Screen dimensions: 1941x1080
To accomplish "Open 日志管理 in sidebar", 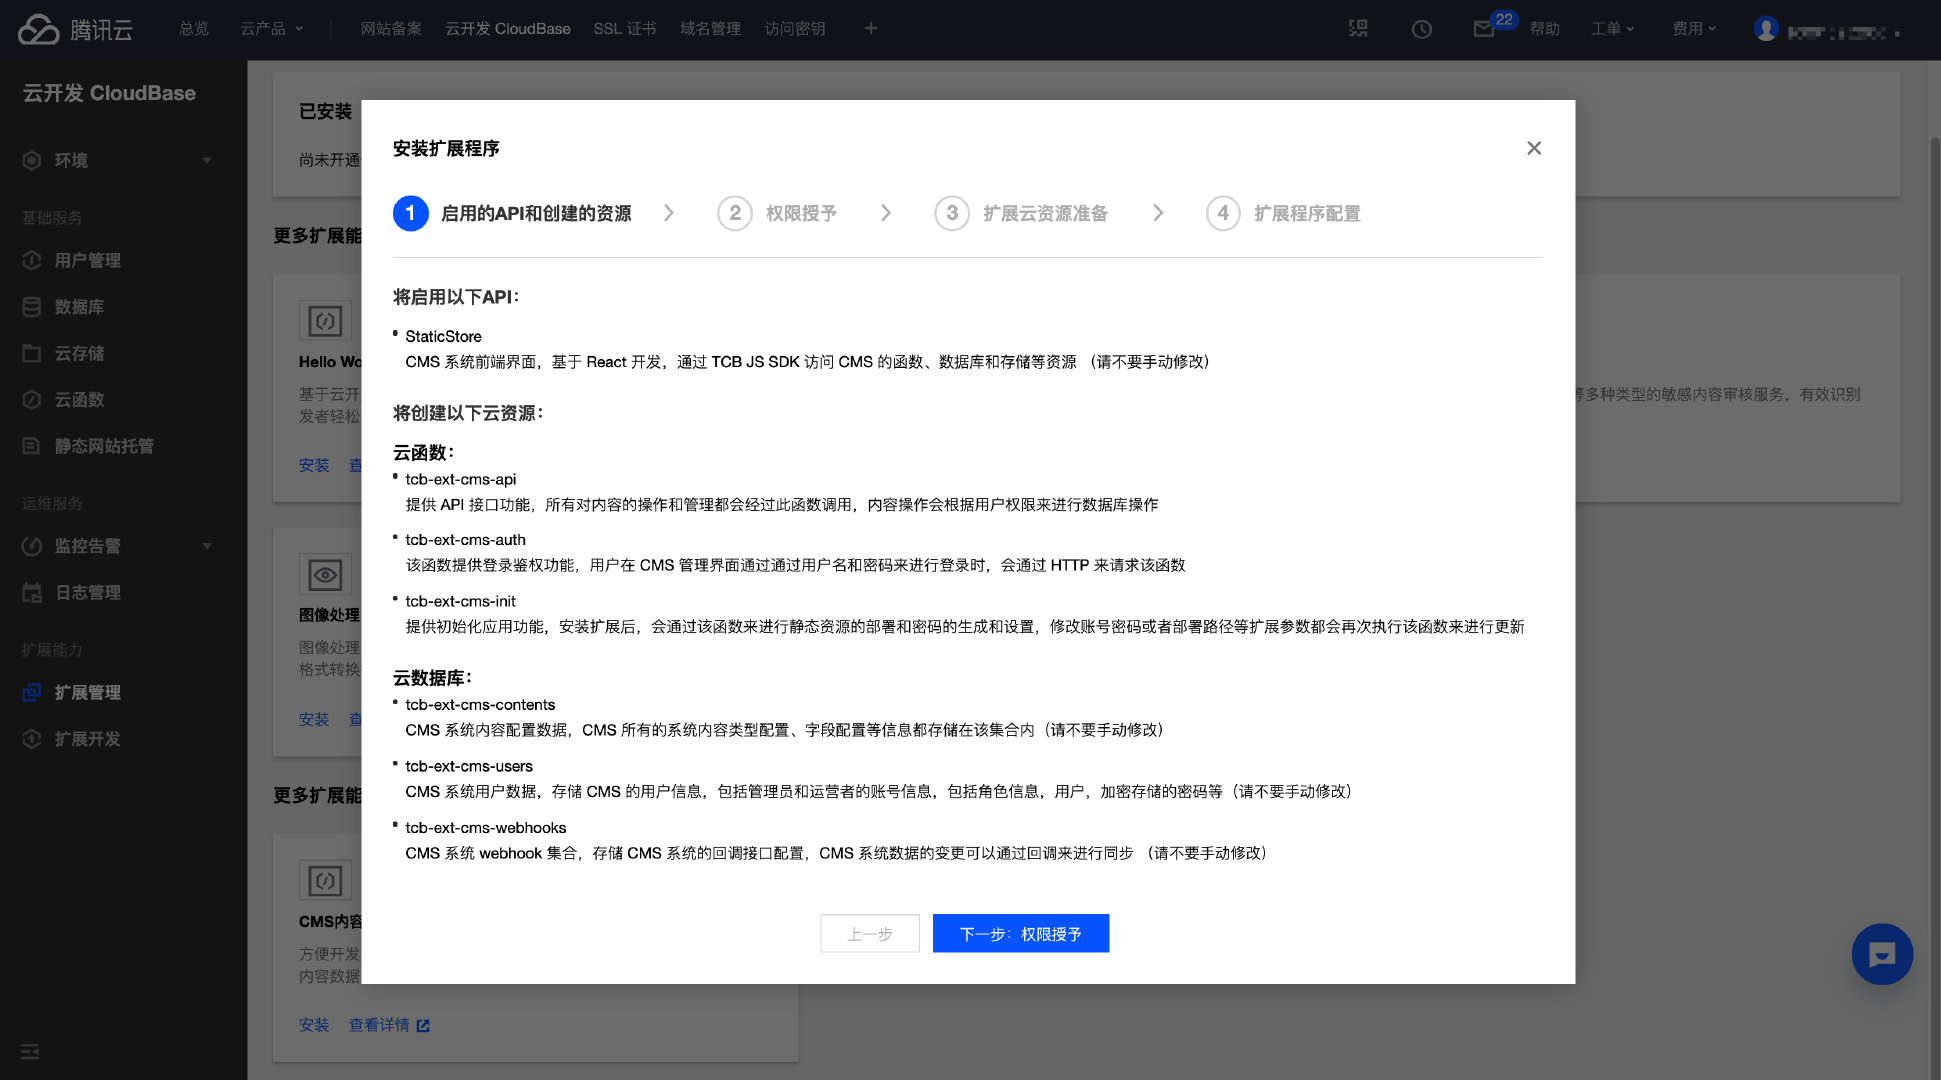I will 87,592.
